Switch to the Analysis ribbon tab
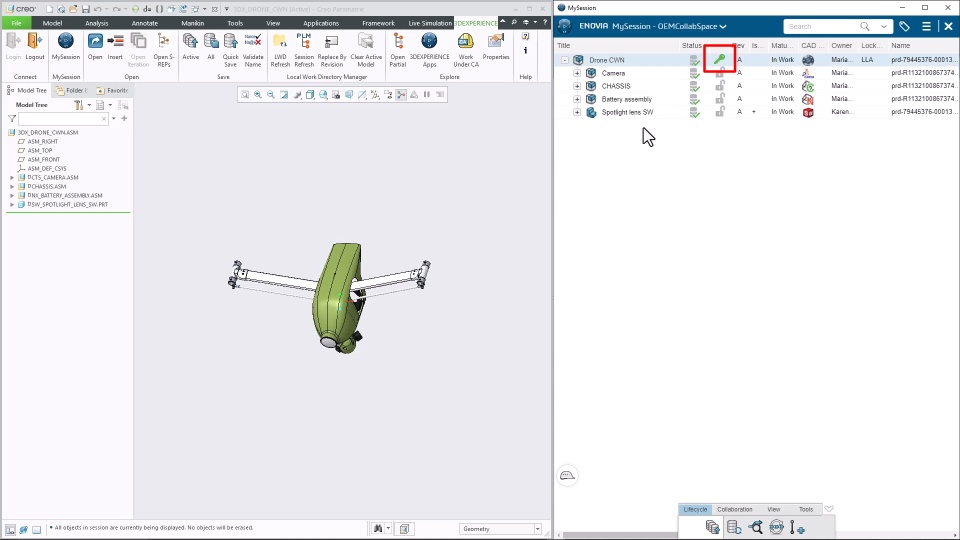This screenshot has width=960, height=540. [97, 23]
